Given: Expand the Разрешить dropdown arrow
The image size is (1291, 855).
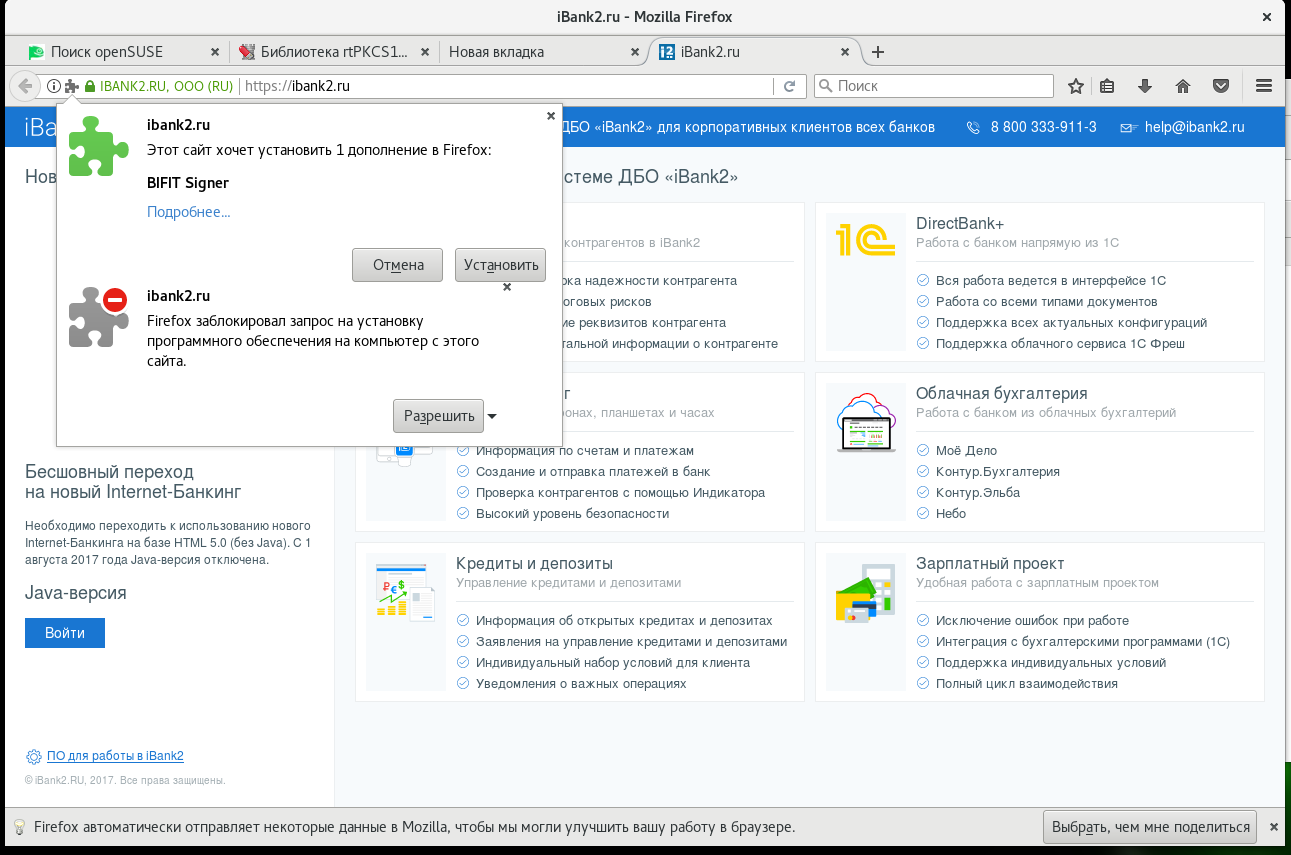Looking at the screenshot, I should tap(492, 416).
